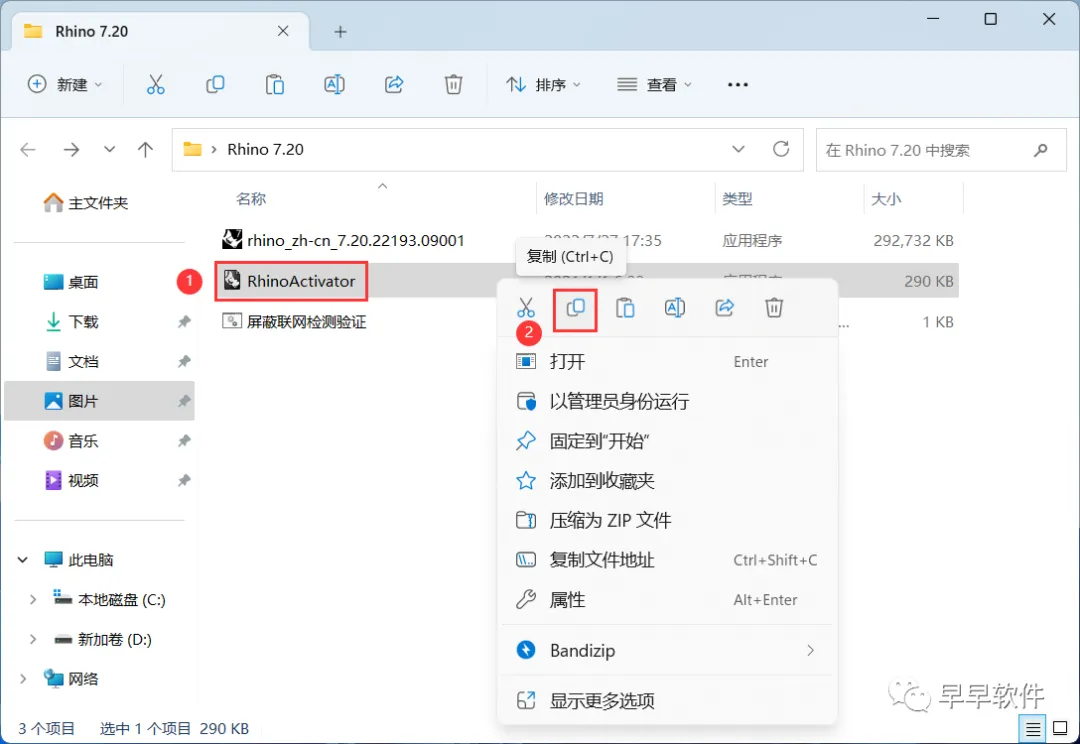Unpin 下载 using its pin icon
Screen dimensions: 1080x744
pyautogui.click(x=184, y=322)
